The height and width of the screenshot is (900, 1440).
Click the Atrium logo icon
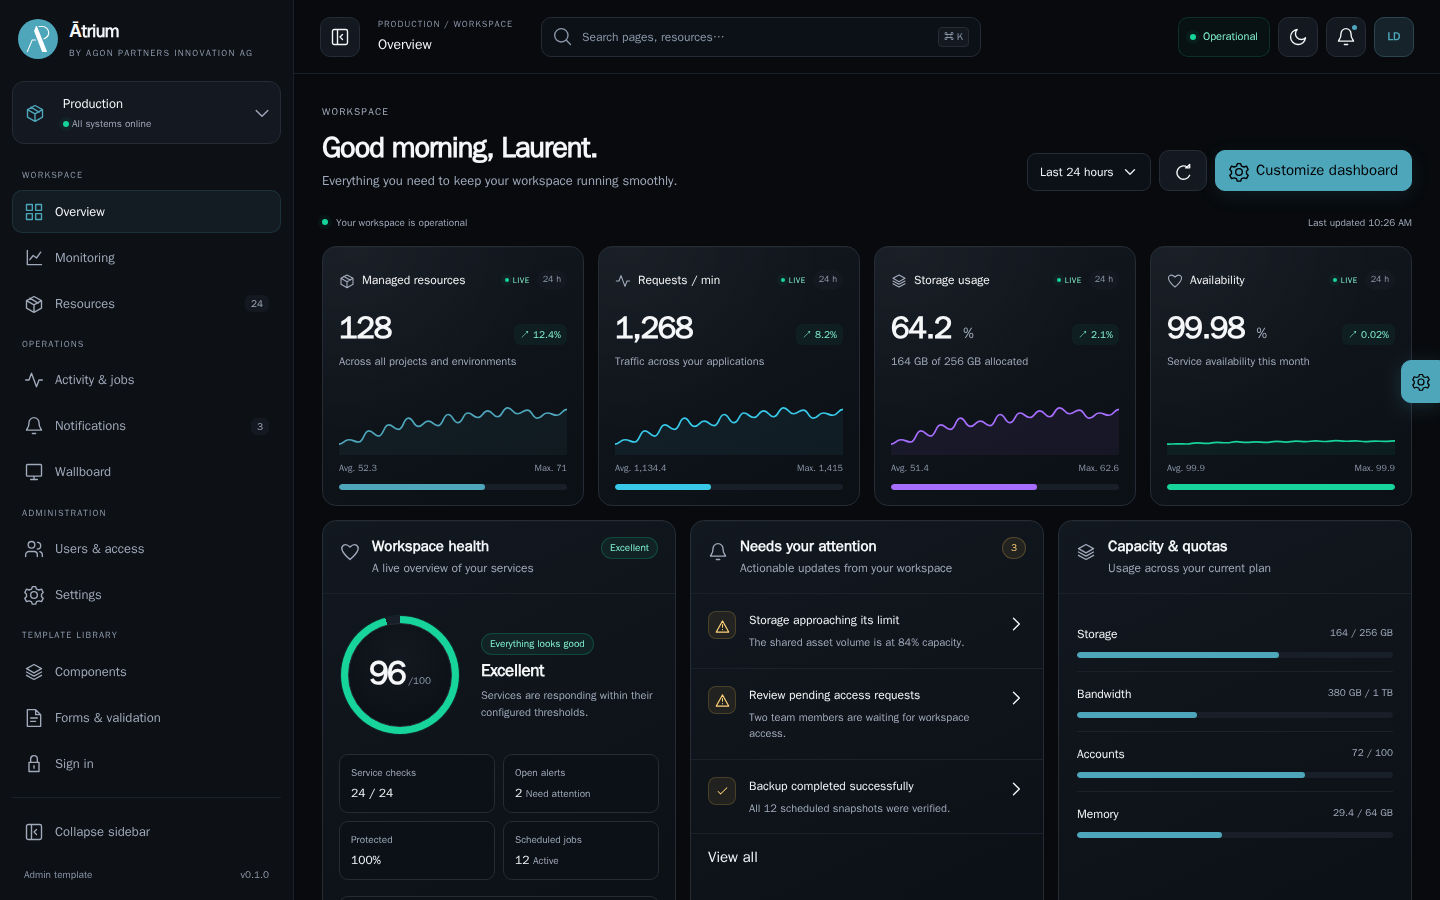(x=38, y=39)
